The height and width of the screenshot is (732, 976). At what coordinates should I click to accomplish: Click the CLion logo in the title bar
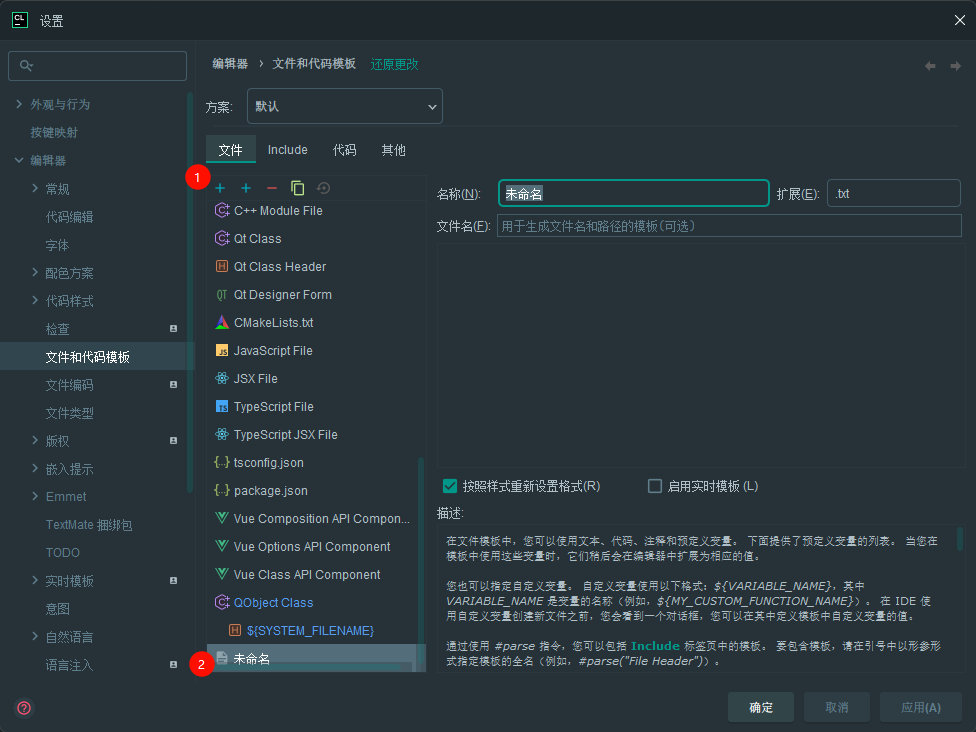coord(19,21)
